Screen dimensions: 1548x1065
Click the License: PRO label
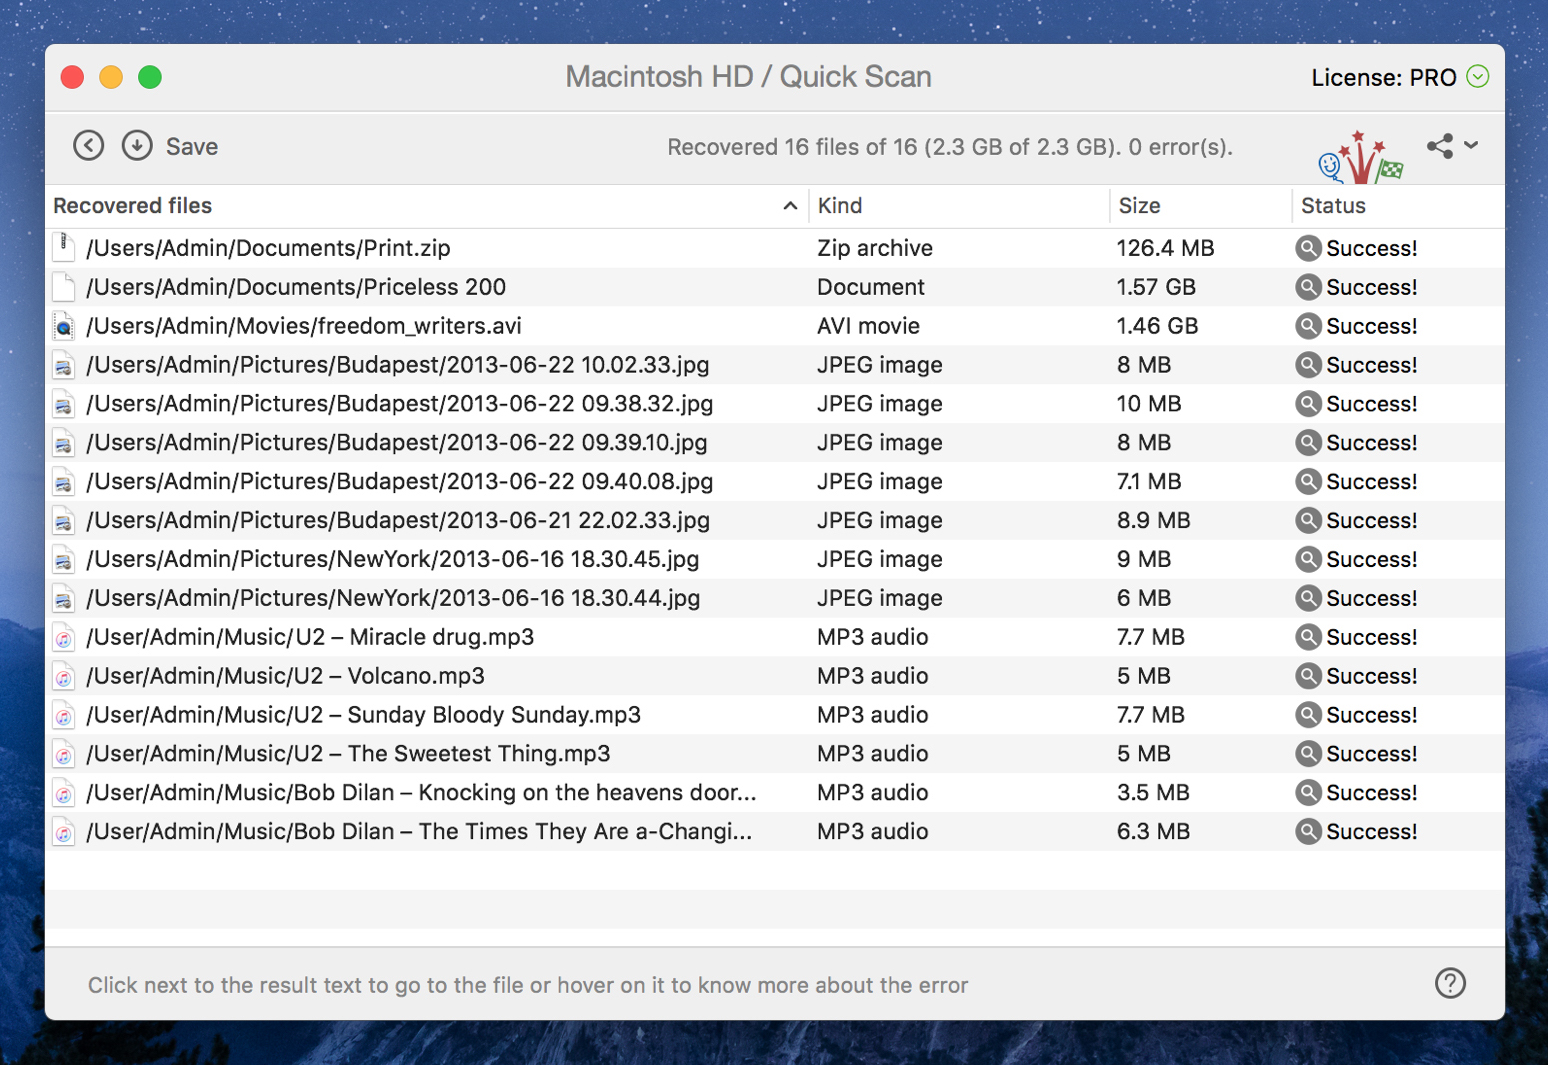1383,78
